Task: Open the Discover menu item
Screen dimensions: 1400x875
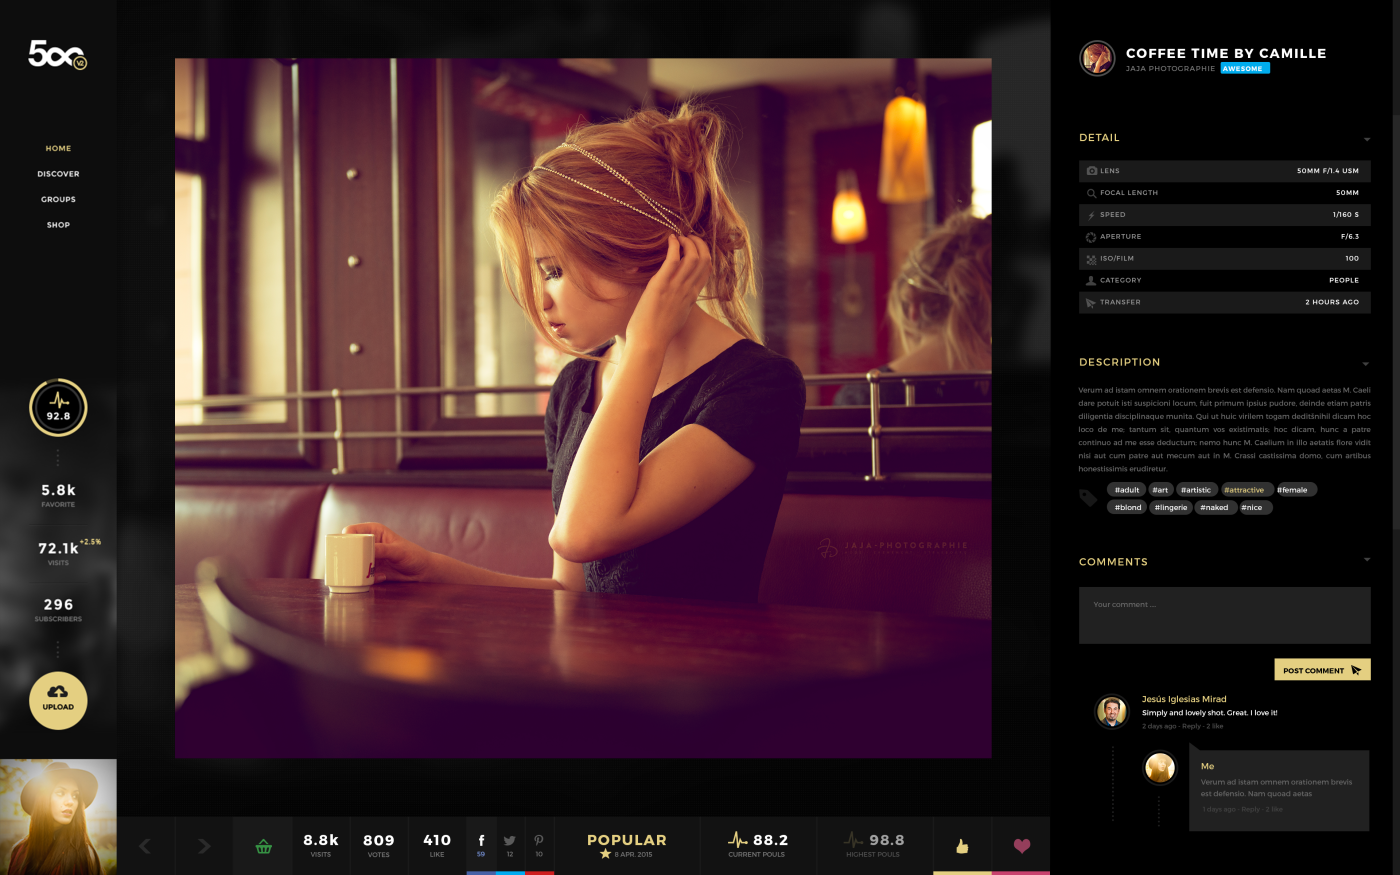Action: [58, 174]
